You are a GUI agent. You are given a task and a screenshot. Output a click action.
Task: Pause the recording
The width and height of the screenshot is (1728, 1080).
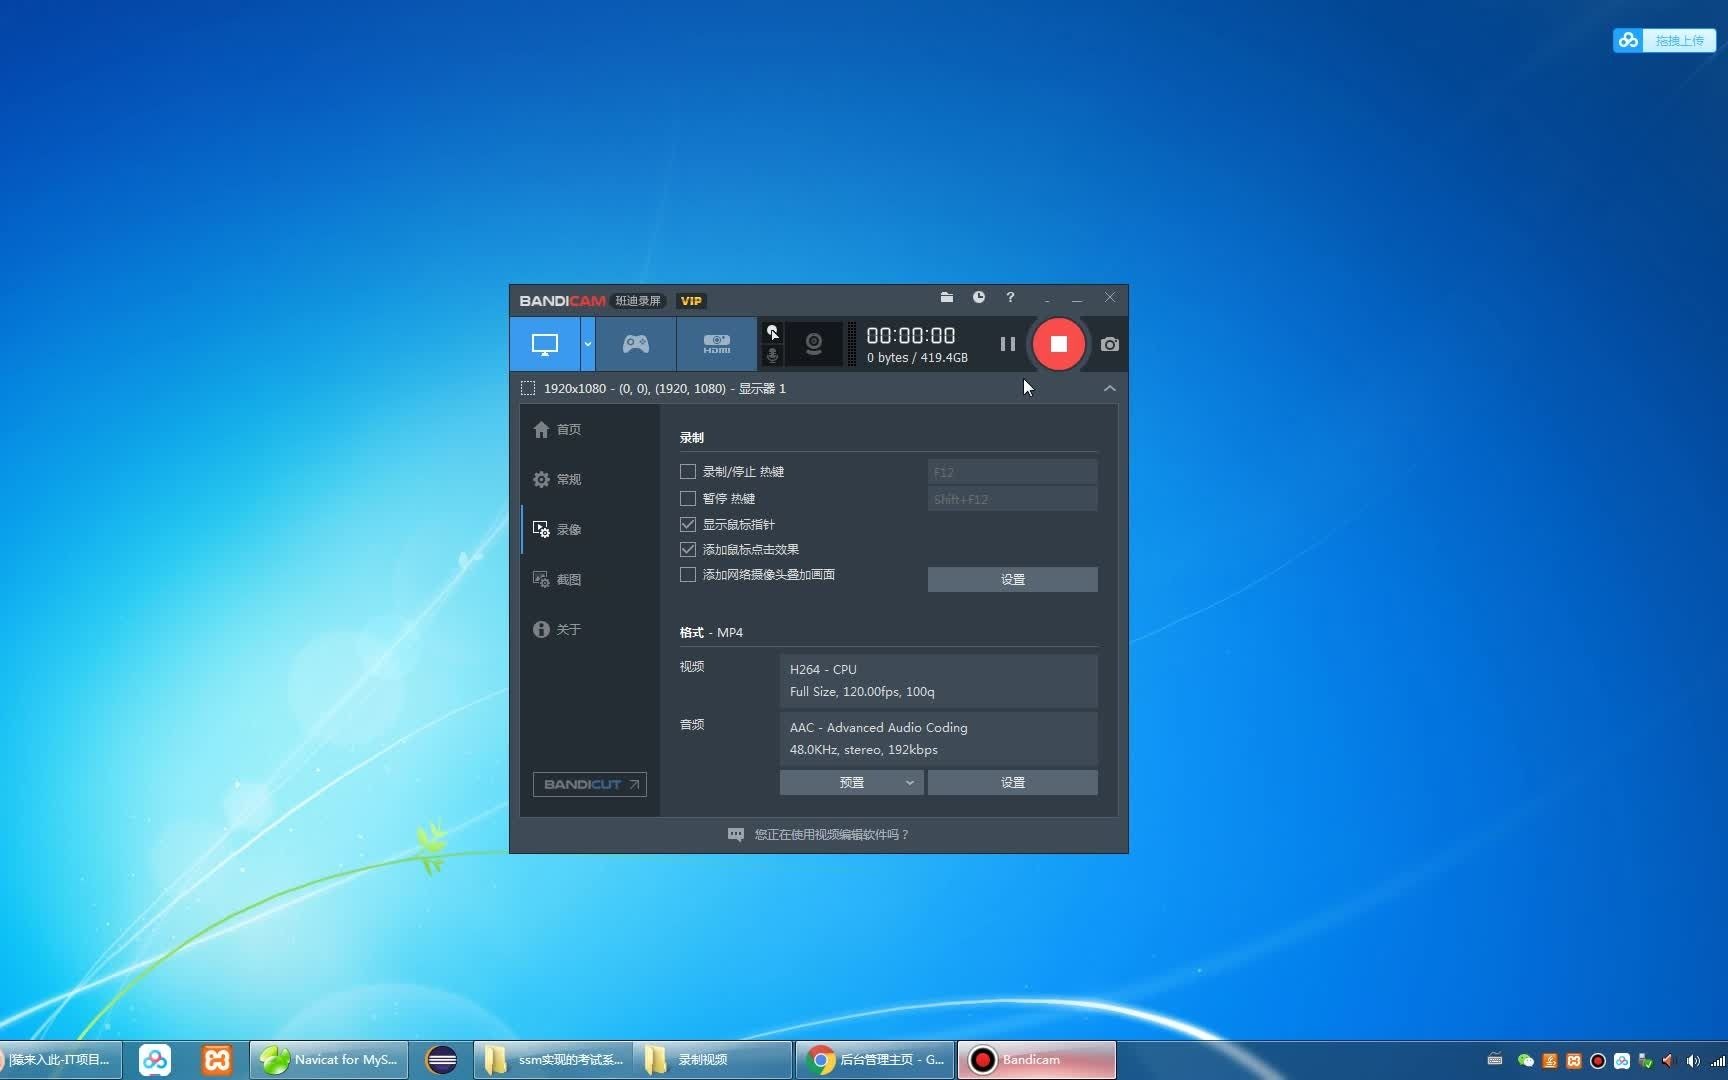[1008, 344]
